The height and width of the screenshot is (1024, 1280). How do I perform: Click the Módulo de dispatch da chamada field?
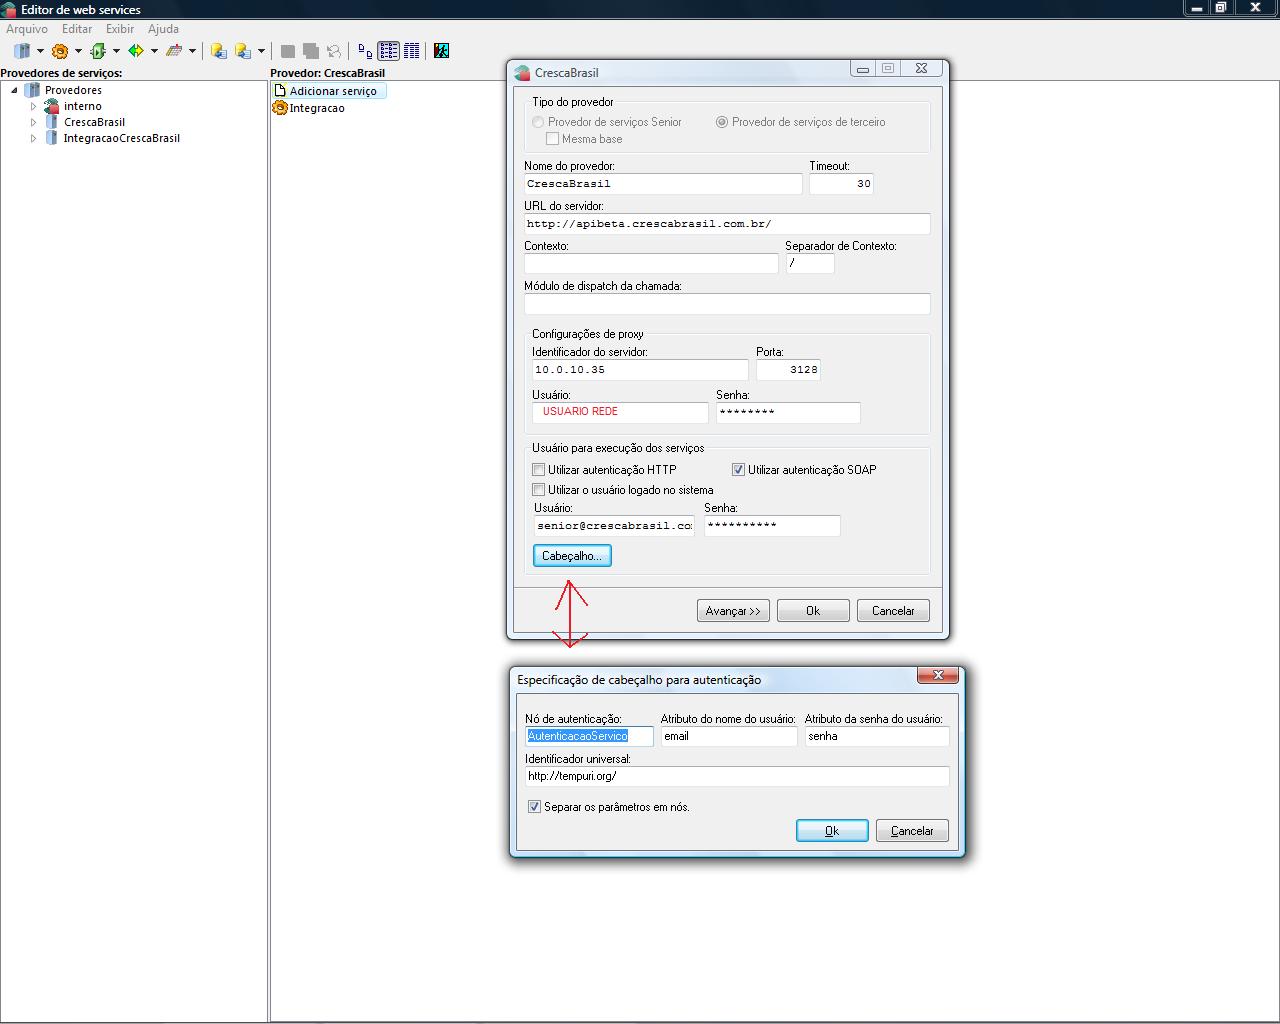[x=727, y=304]
